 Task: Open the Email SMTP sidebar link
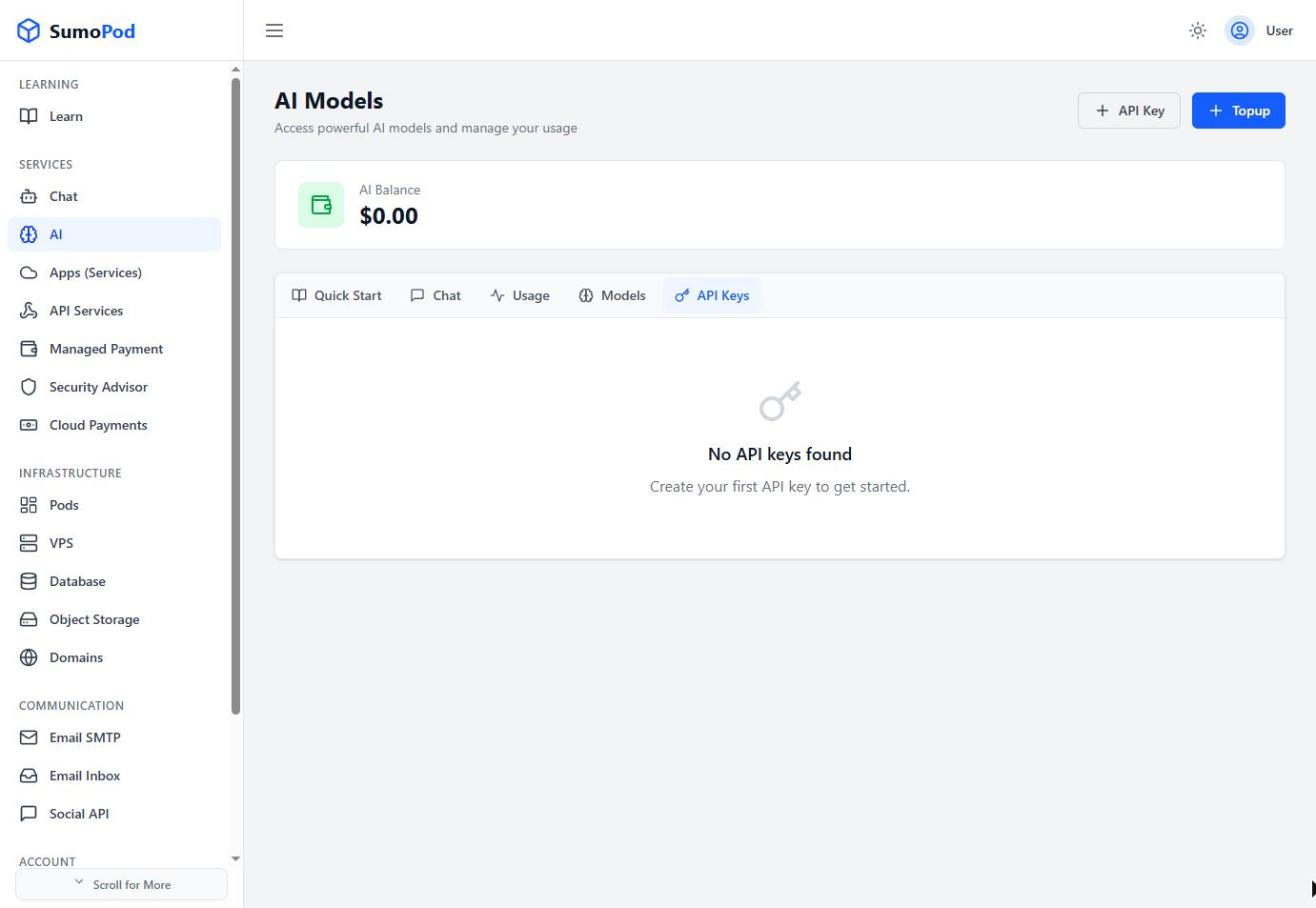[x=114, y=738]
